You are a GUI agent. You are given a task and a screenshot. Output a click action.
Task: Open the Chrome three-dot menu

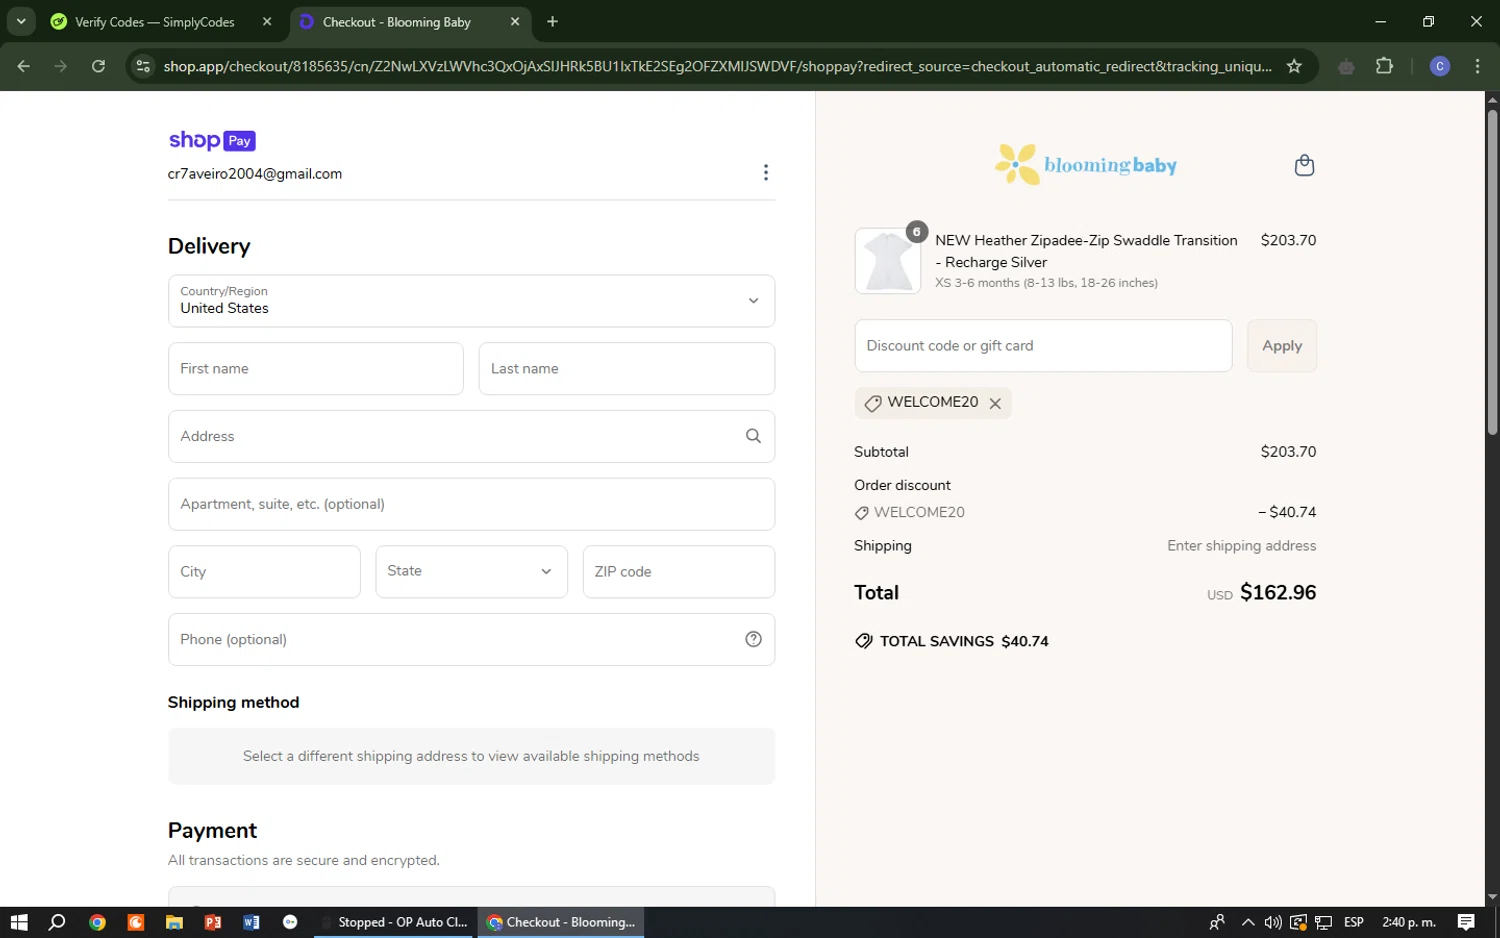coord(1477,66)
